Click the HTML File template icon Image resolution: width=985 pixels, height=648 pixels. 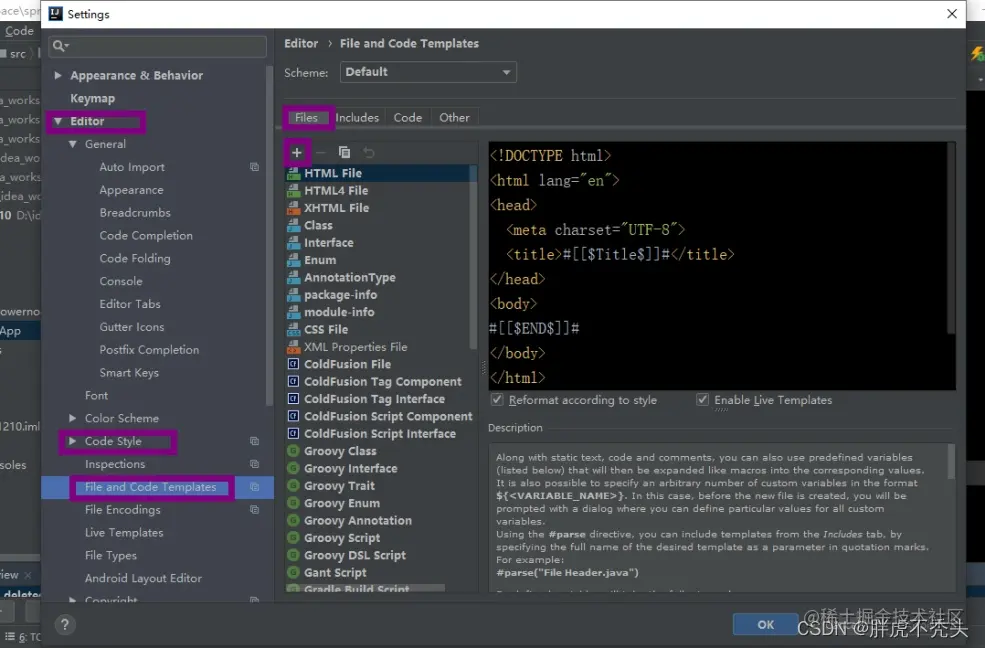click(293, 173)
